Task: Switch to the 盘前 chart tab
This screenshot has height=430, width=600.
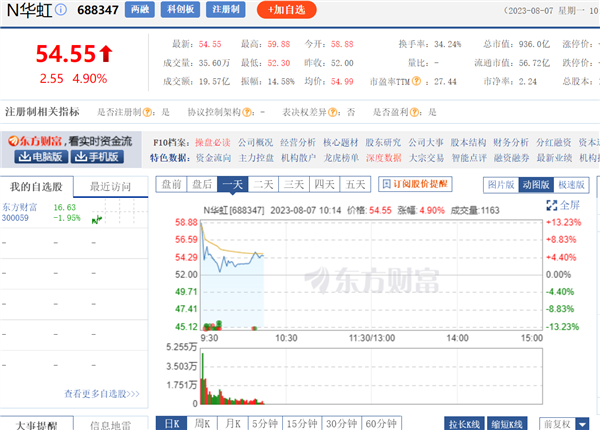Action: tap(171, 184)
